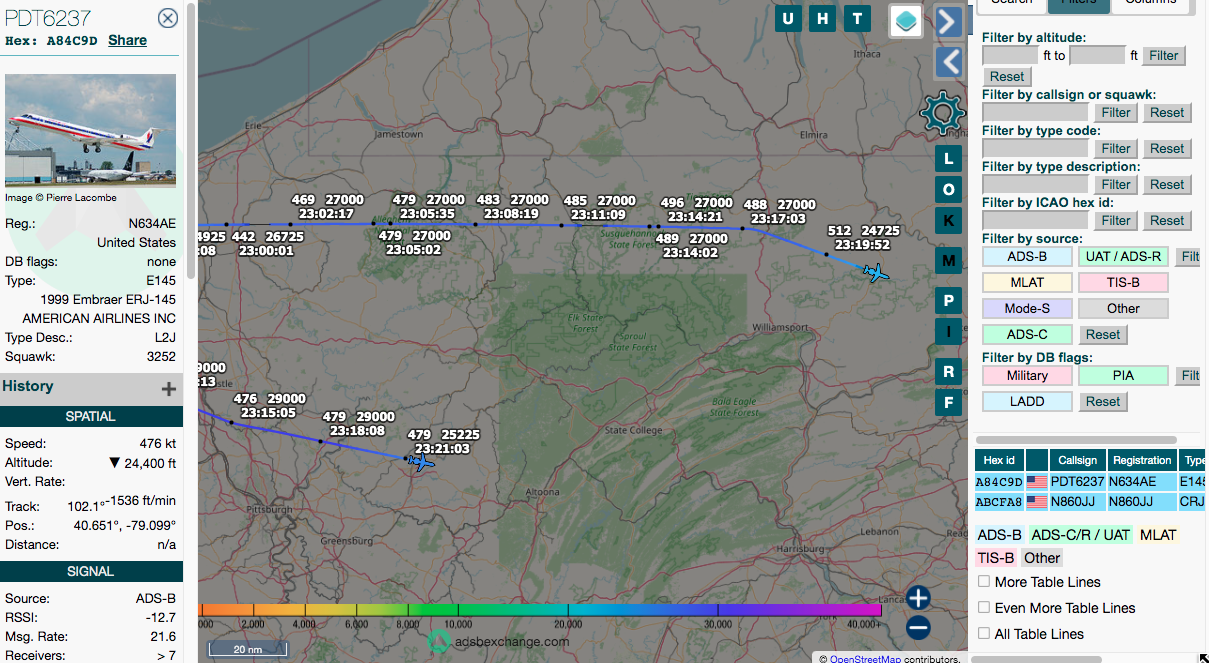Image resolution: width=1209 pixels, height=663 pixels.
Task: Reset the altitude filter
Action: (1007, 76)
